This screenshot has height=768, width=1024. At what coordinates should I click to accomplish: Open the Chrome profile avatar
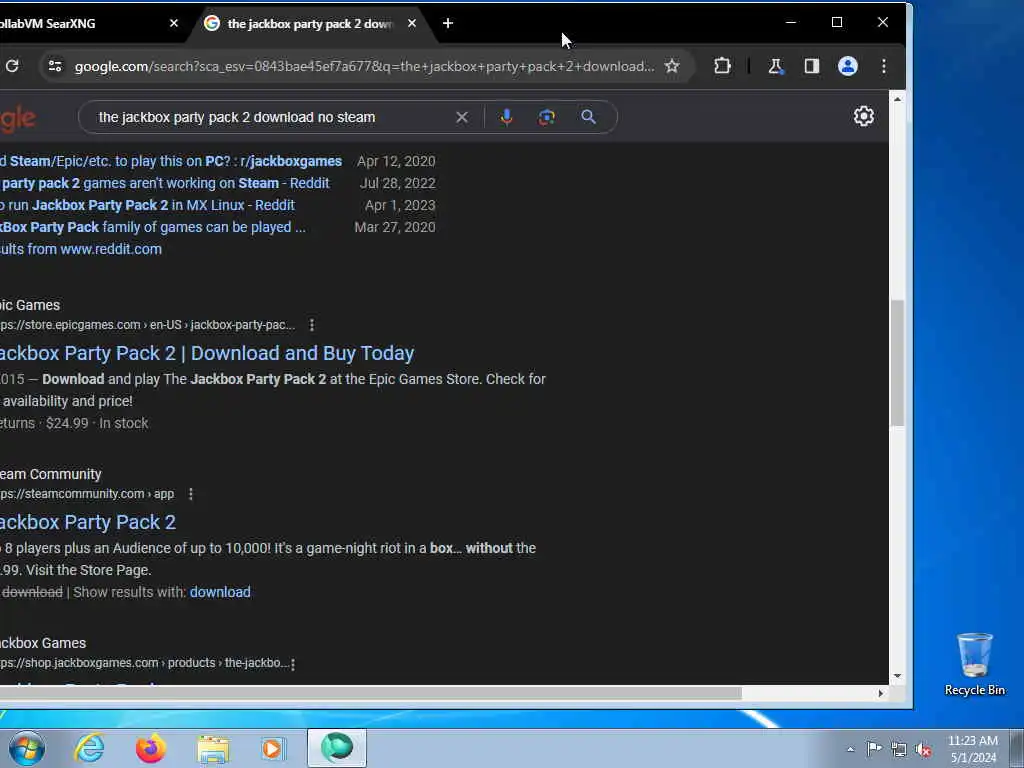tap(848, 66)
